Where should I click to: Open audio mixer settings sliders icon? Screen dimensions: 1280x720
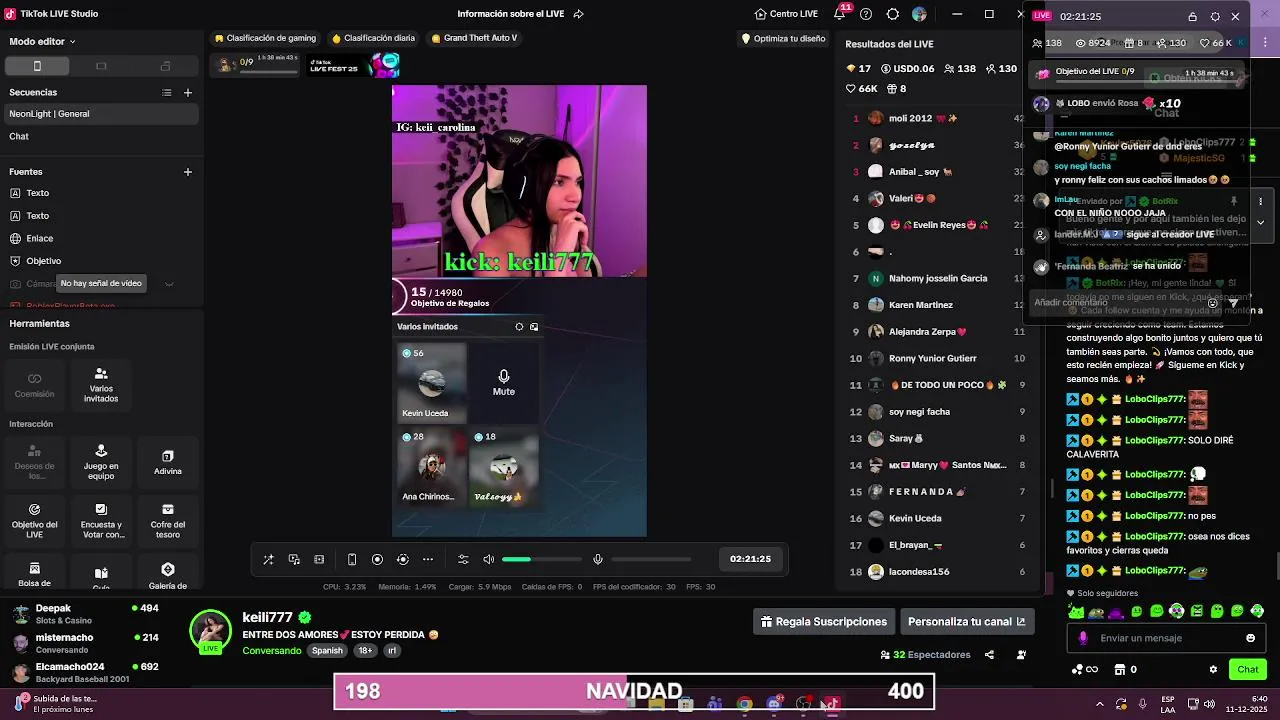pyautogui.click(x=463, y=559)
